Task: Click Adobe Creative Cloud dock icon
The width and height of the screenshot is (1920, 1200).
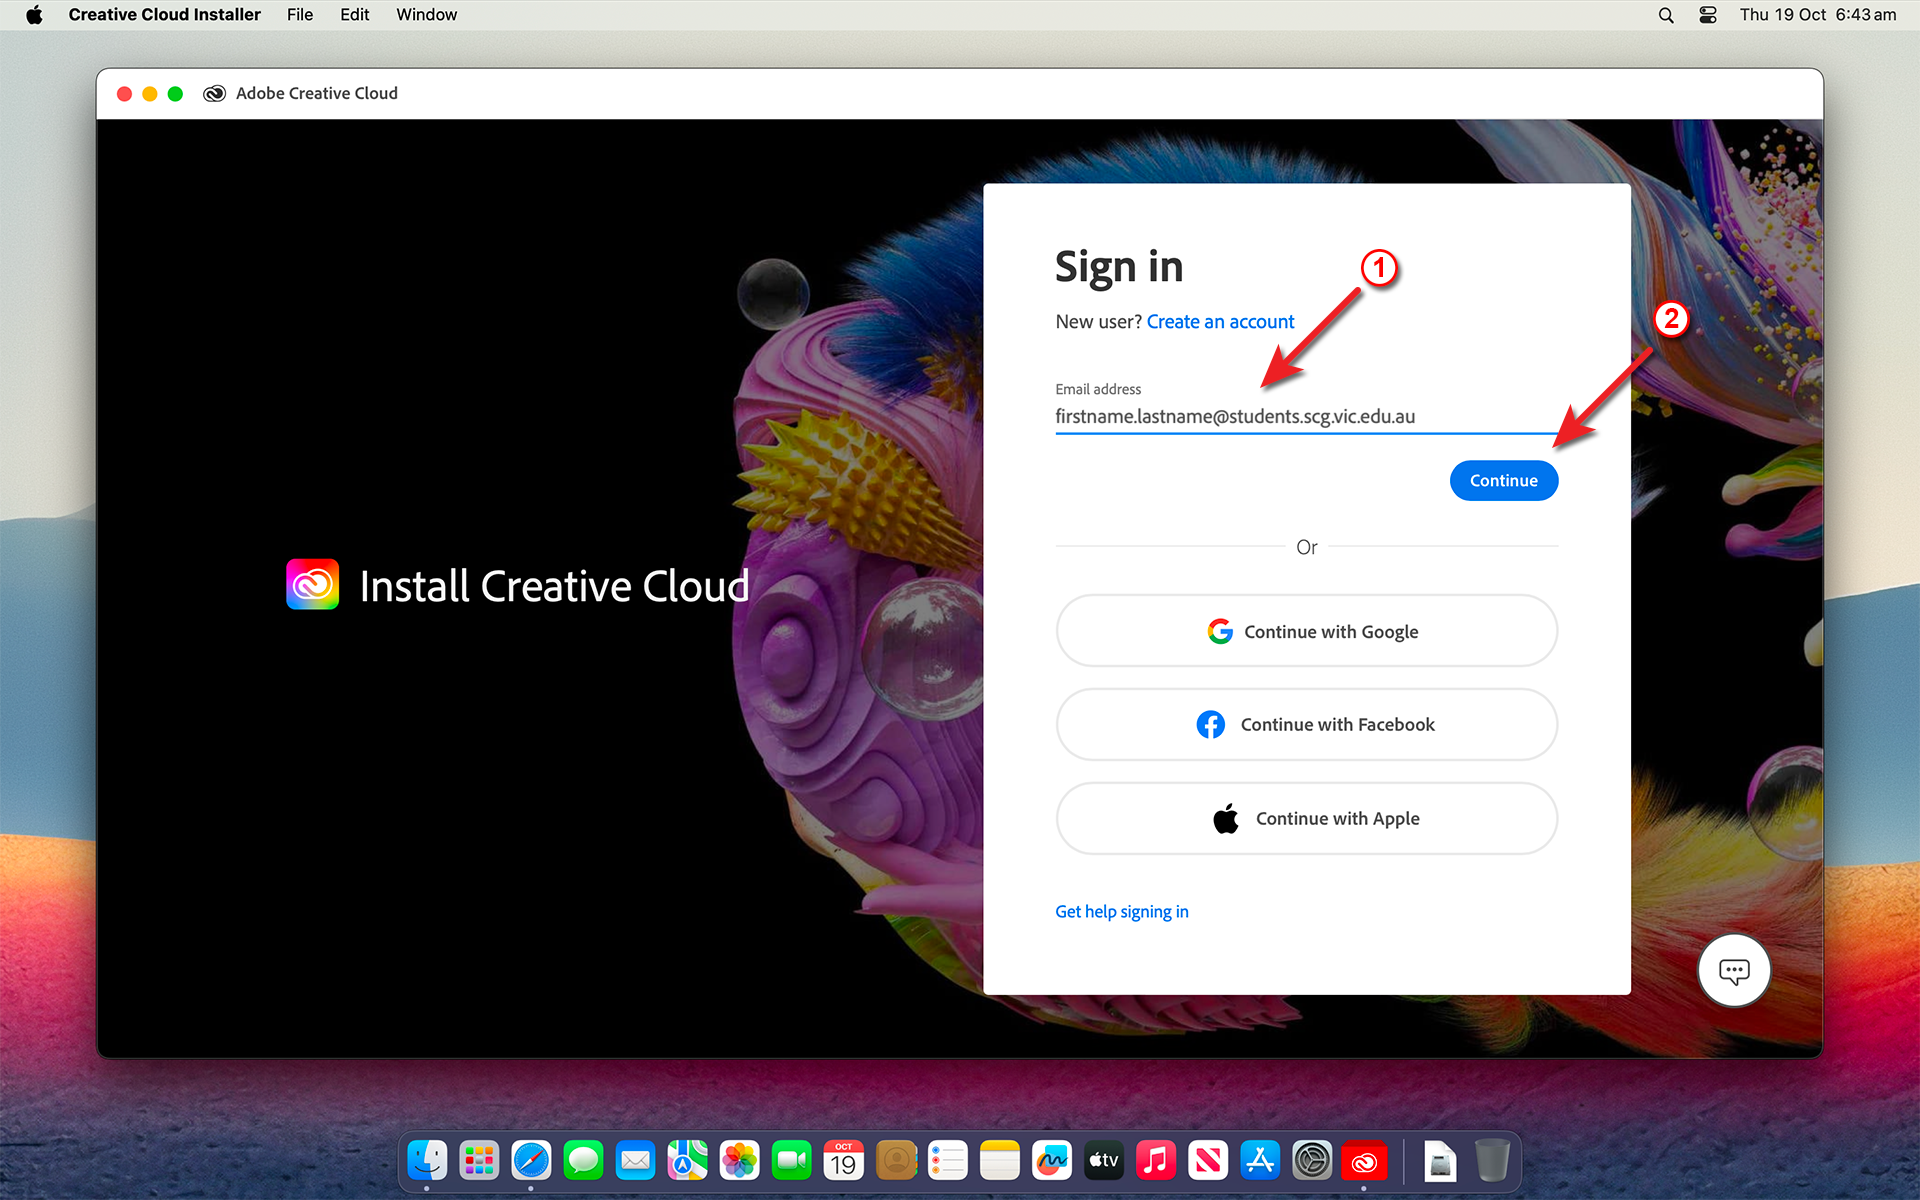Action: [x=1364, y=1161]
